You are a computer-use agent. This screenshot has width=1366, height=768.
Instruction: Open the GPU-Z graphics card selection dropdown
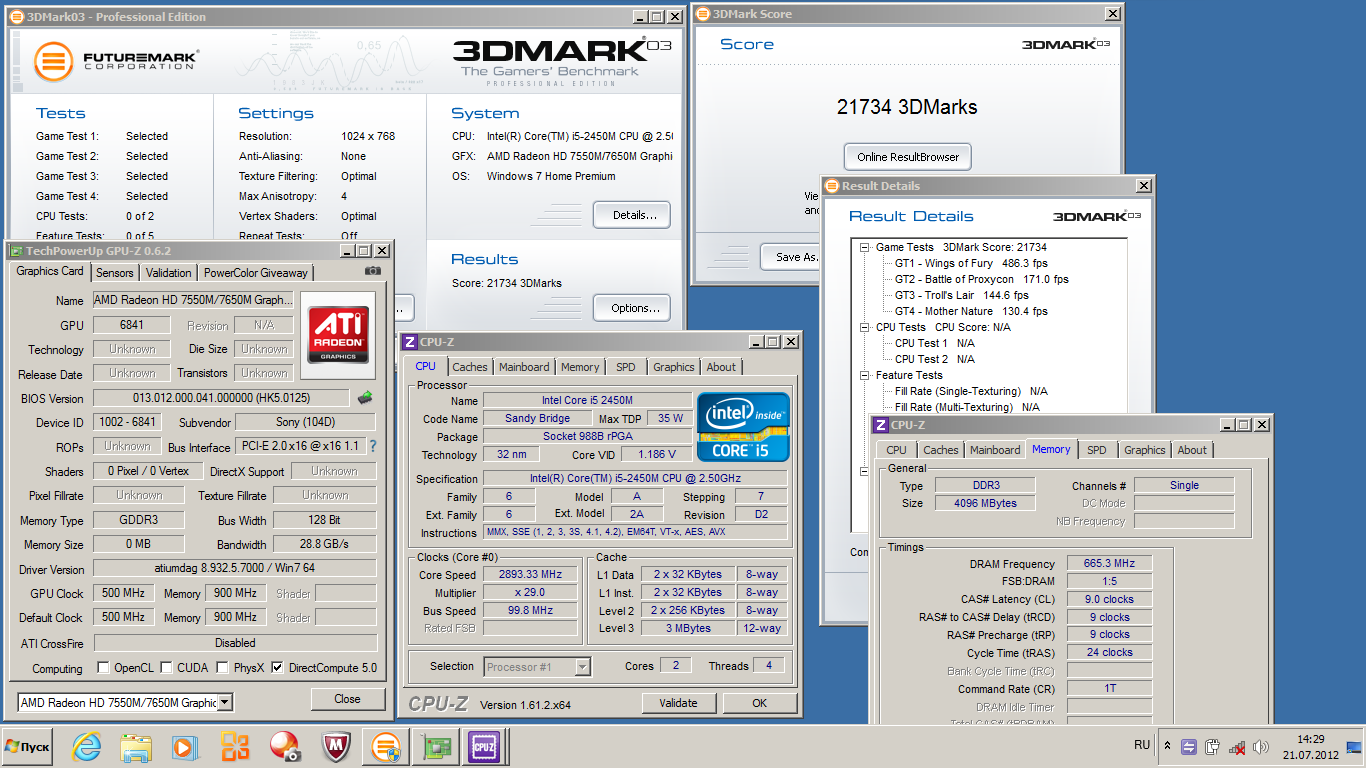tap(225, 703)
